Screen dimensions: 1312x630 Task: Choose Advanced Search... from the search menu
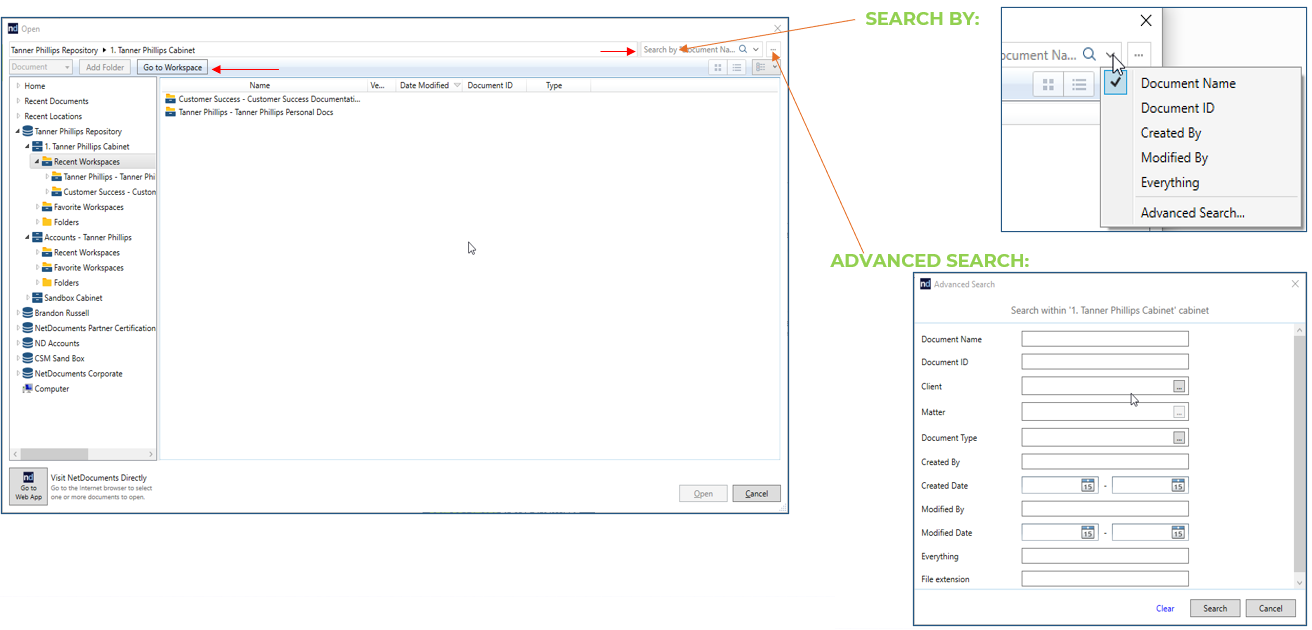point(1192,213)
